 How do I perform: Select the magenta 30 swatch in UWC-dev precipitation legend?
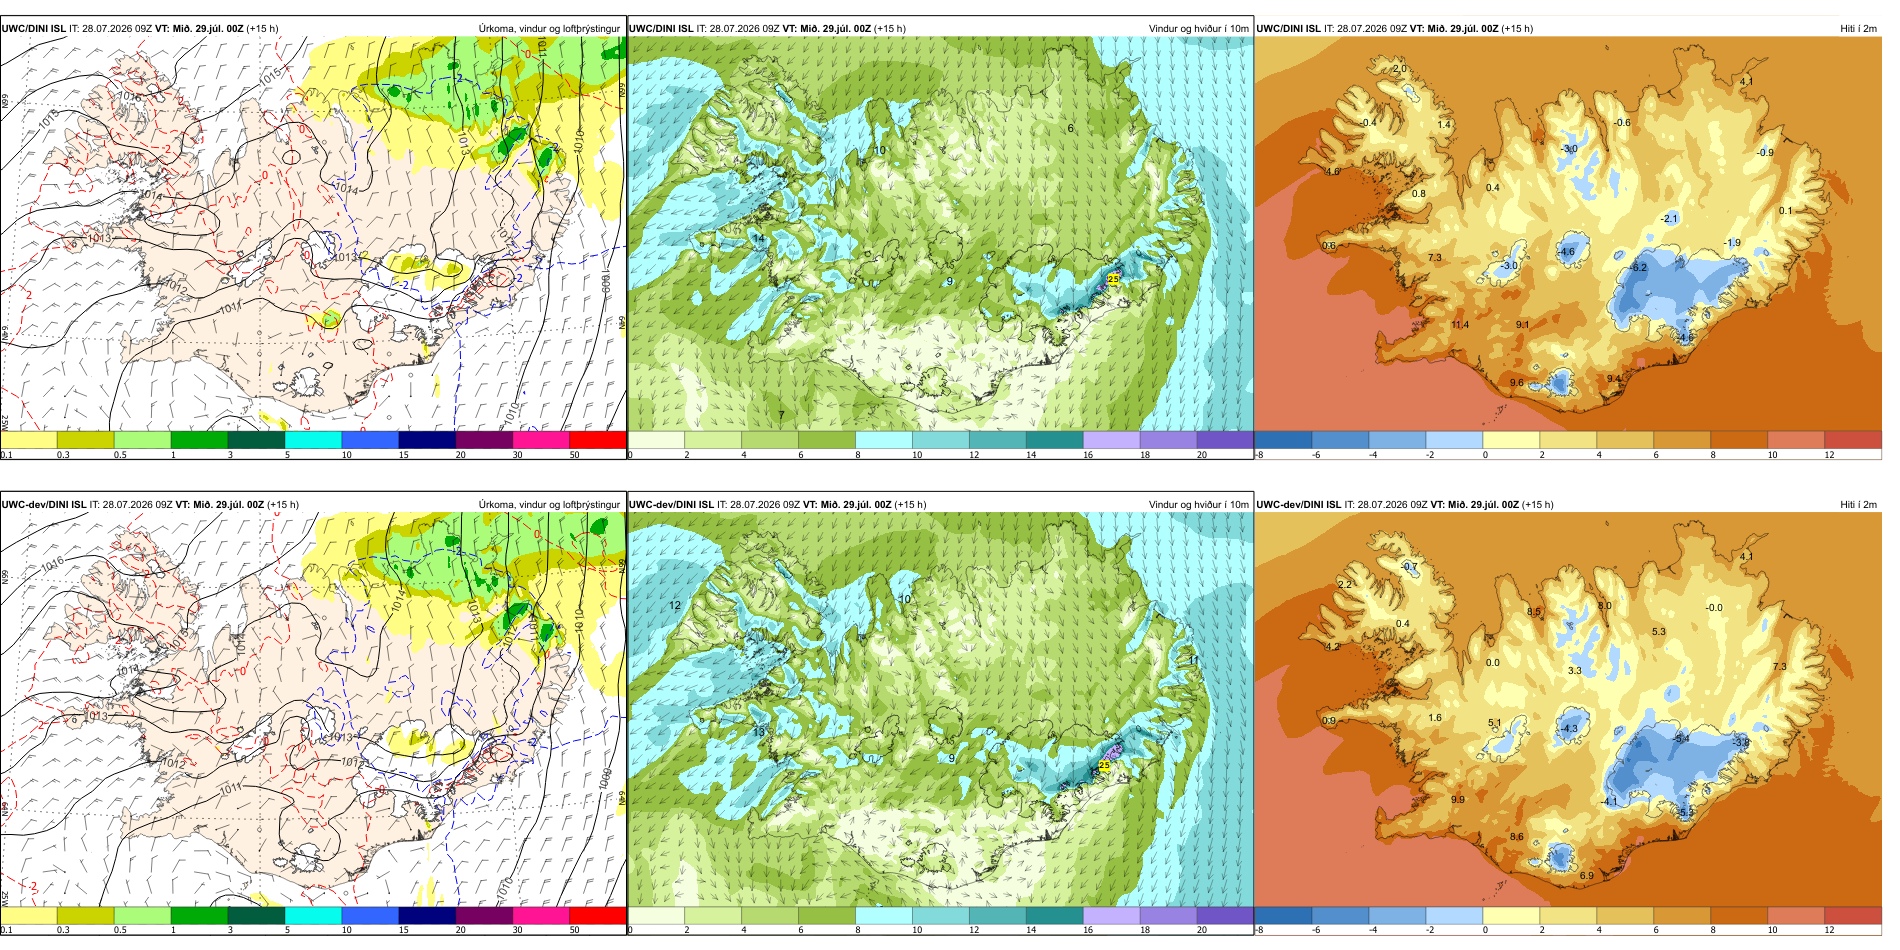coord(541,915)
